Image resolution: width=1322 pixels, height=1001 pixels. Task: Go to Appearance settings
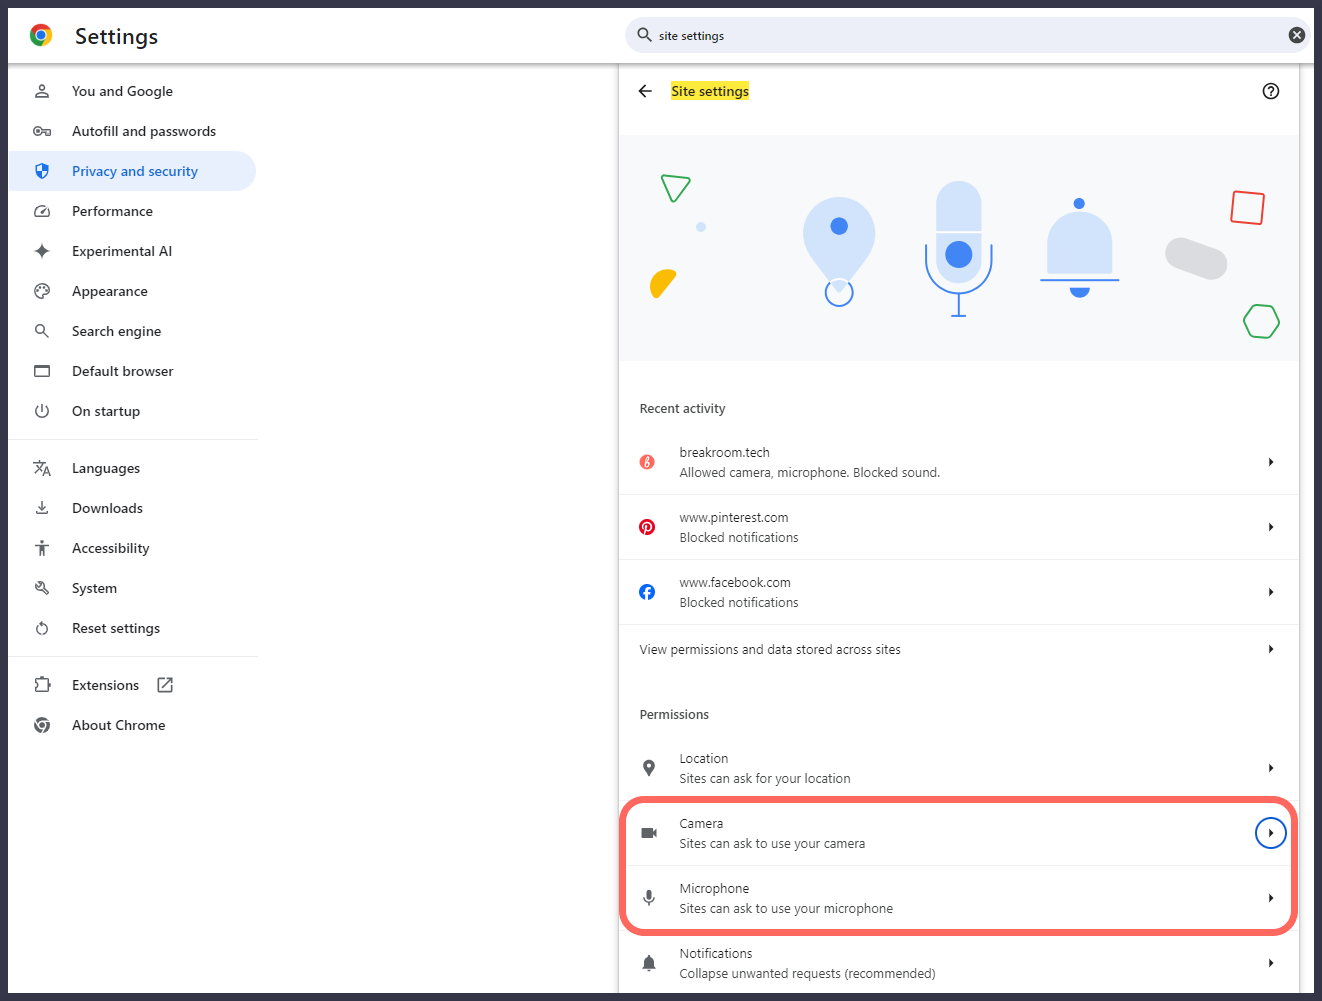point(110,291)
